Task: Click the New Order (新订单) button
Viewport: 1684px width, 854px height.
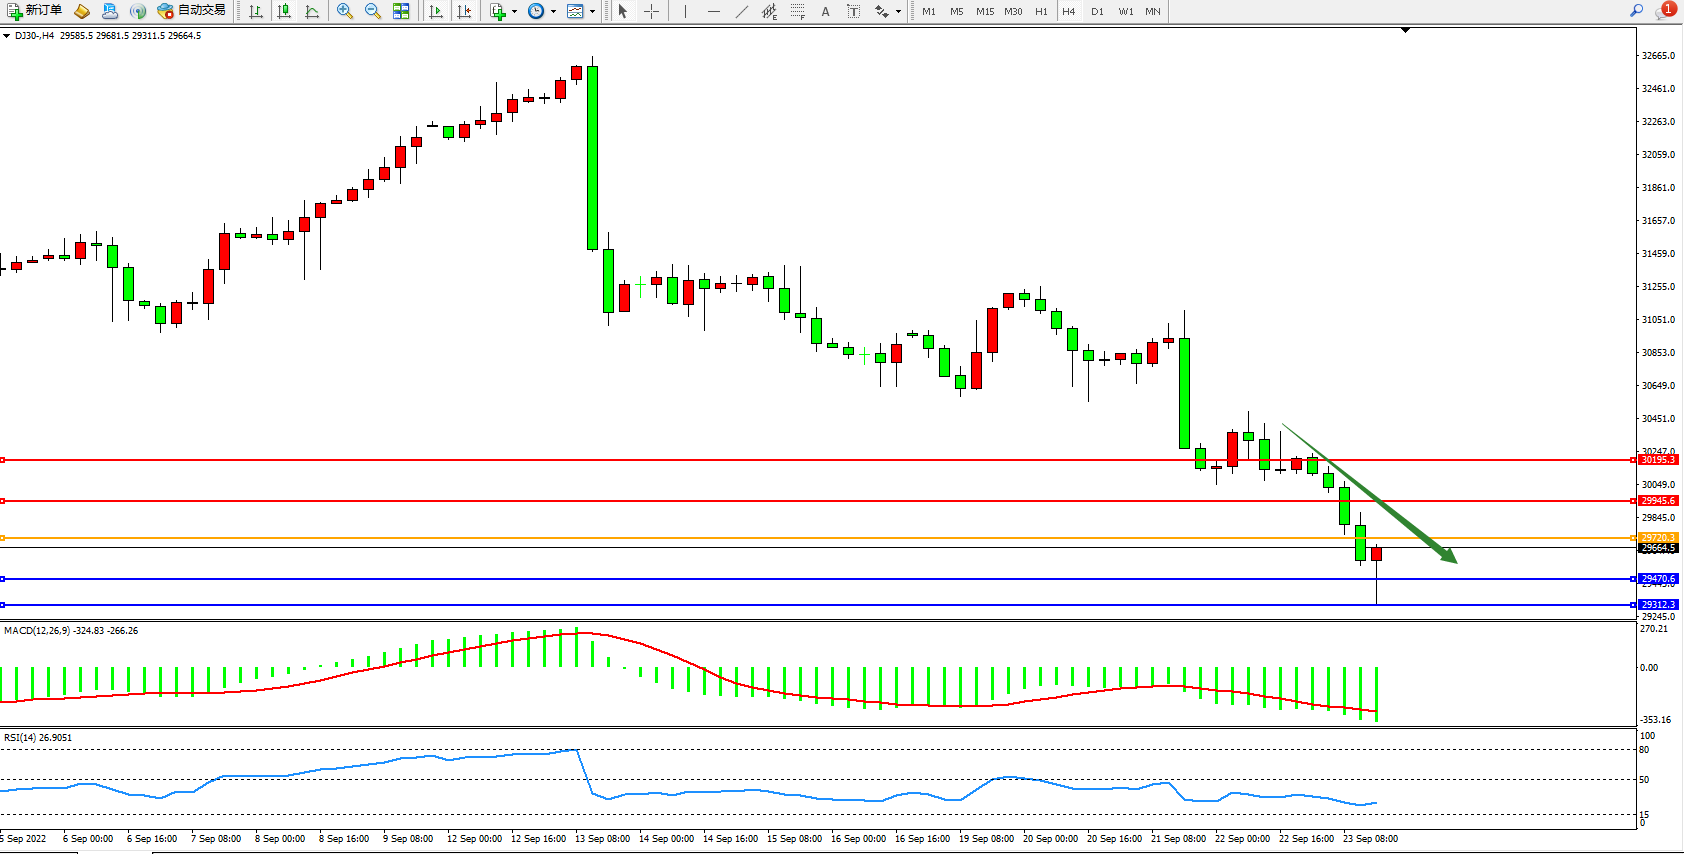Action: click(34, 11)
